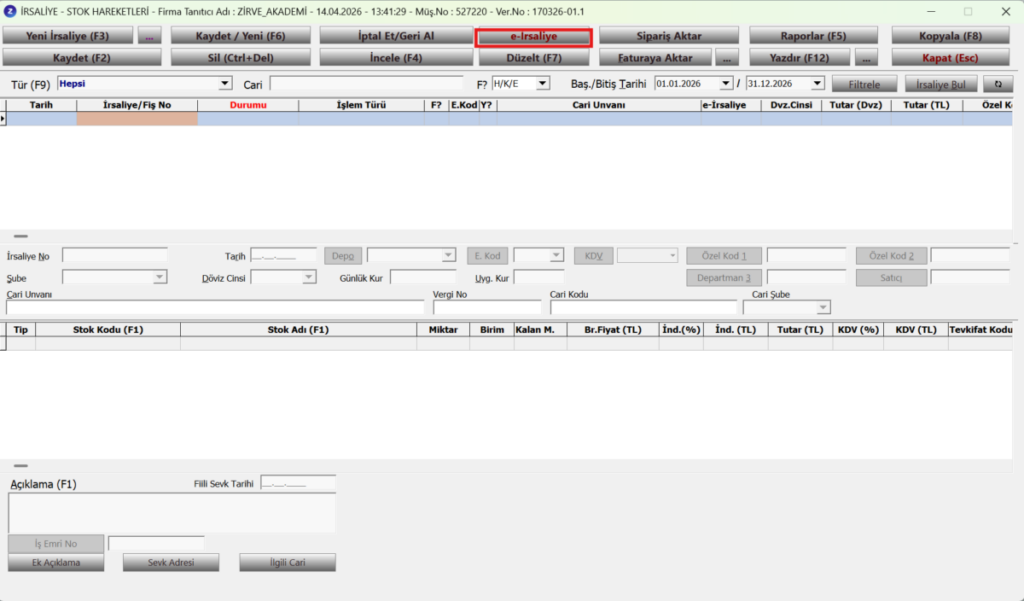Click the Cari filter input field
The height and width of the screenshot is (601, 1024).
[x=366, y=84]
